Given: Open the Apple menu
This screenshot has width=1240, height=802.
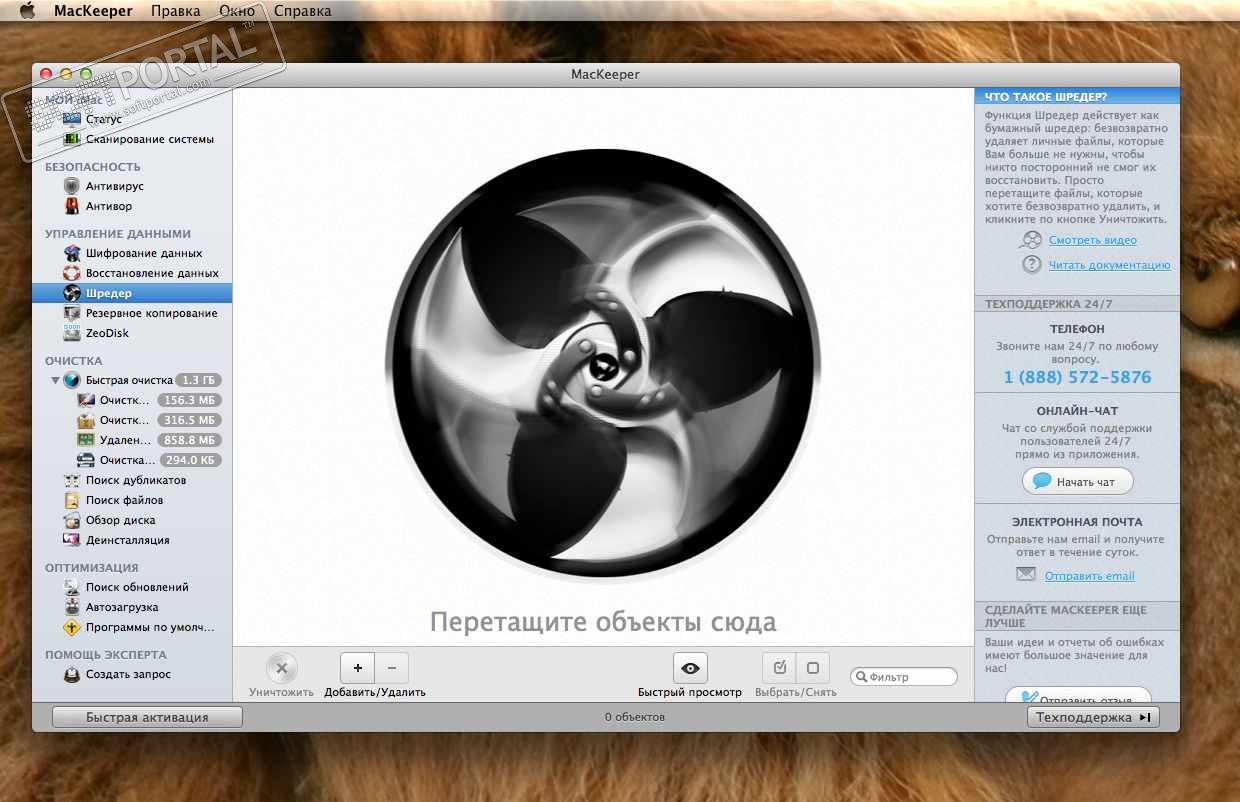Looking at the screenshot, I should pyautogui.click(x=28, y=11).
